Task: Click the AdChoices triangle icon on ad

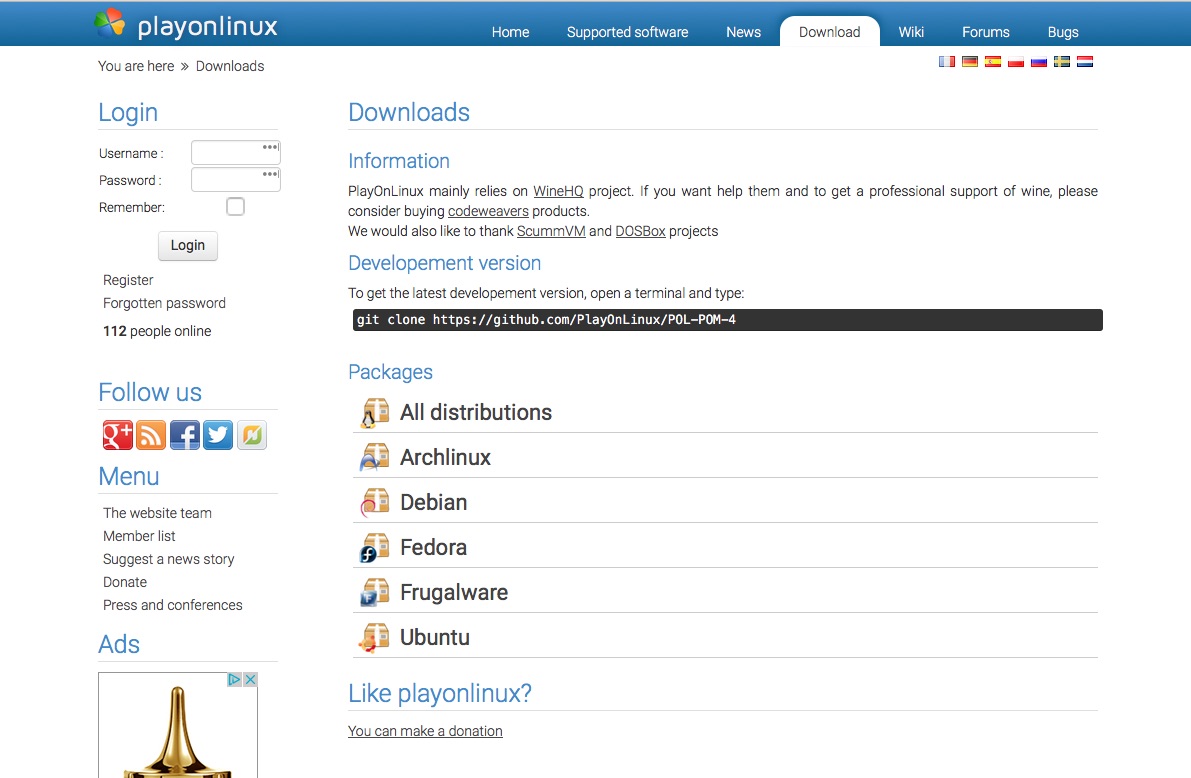Action: tap(235, 679)
